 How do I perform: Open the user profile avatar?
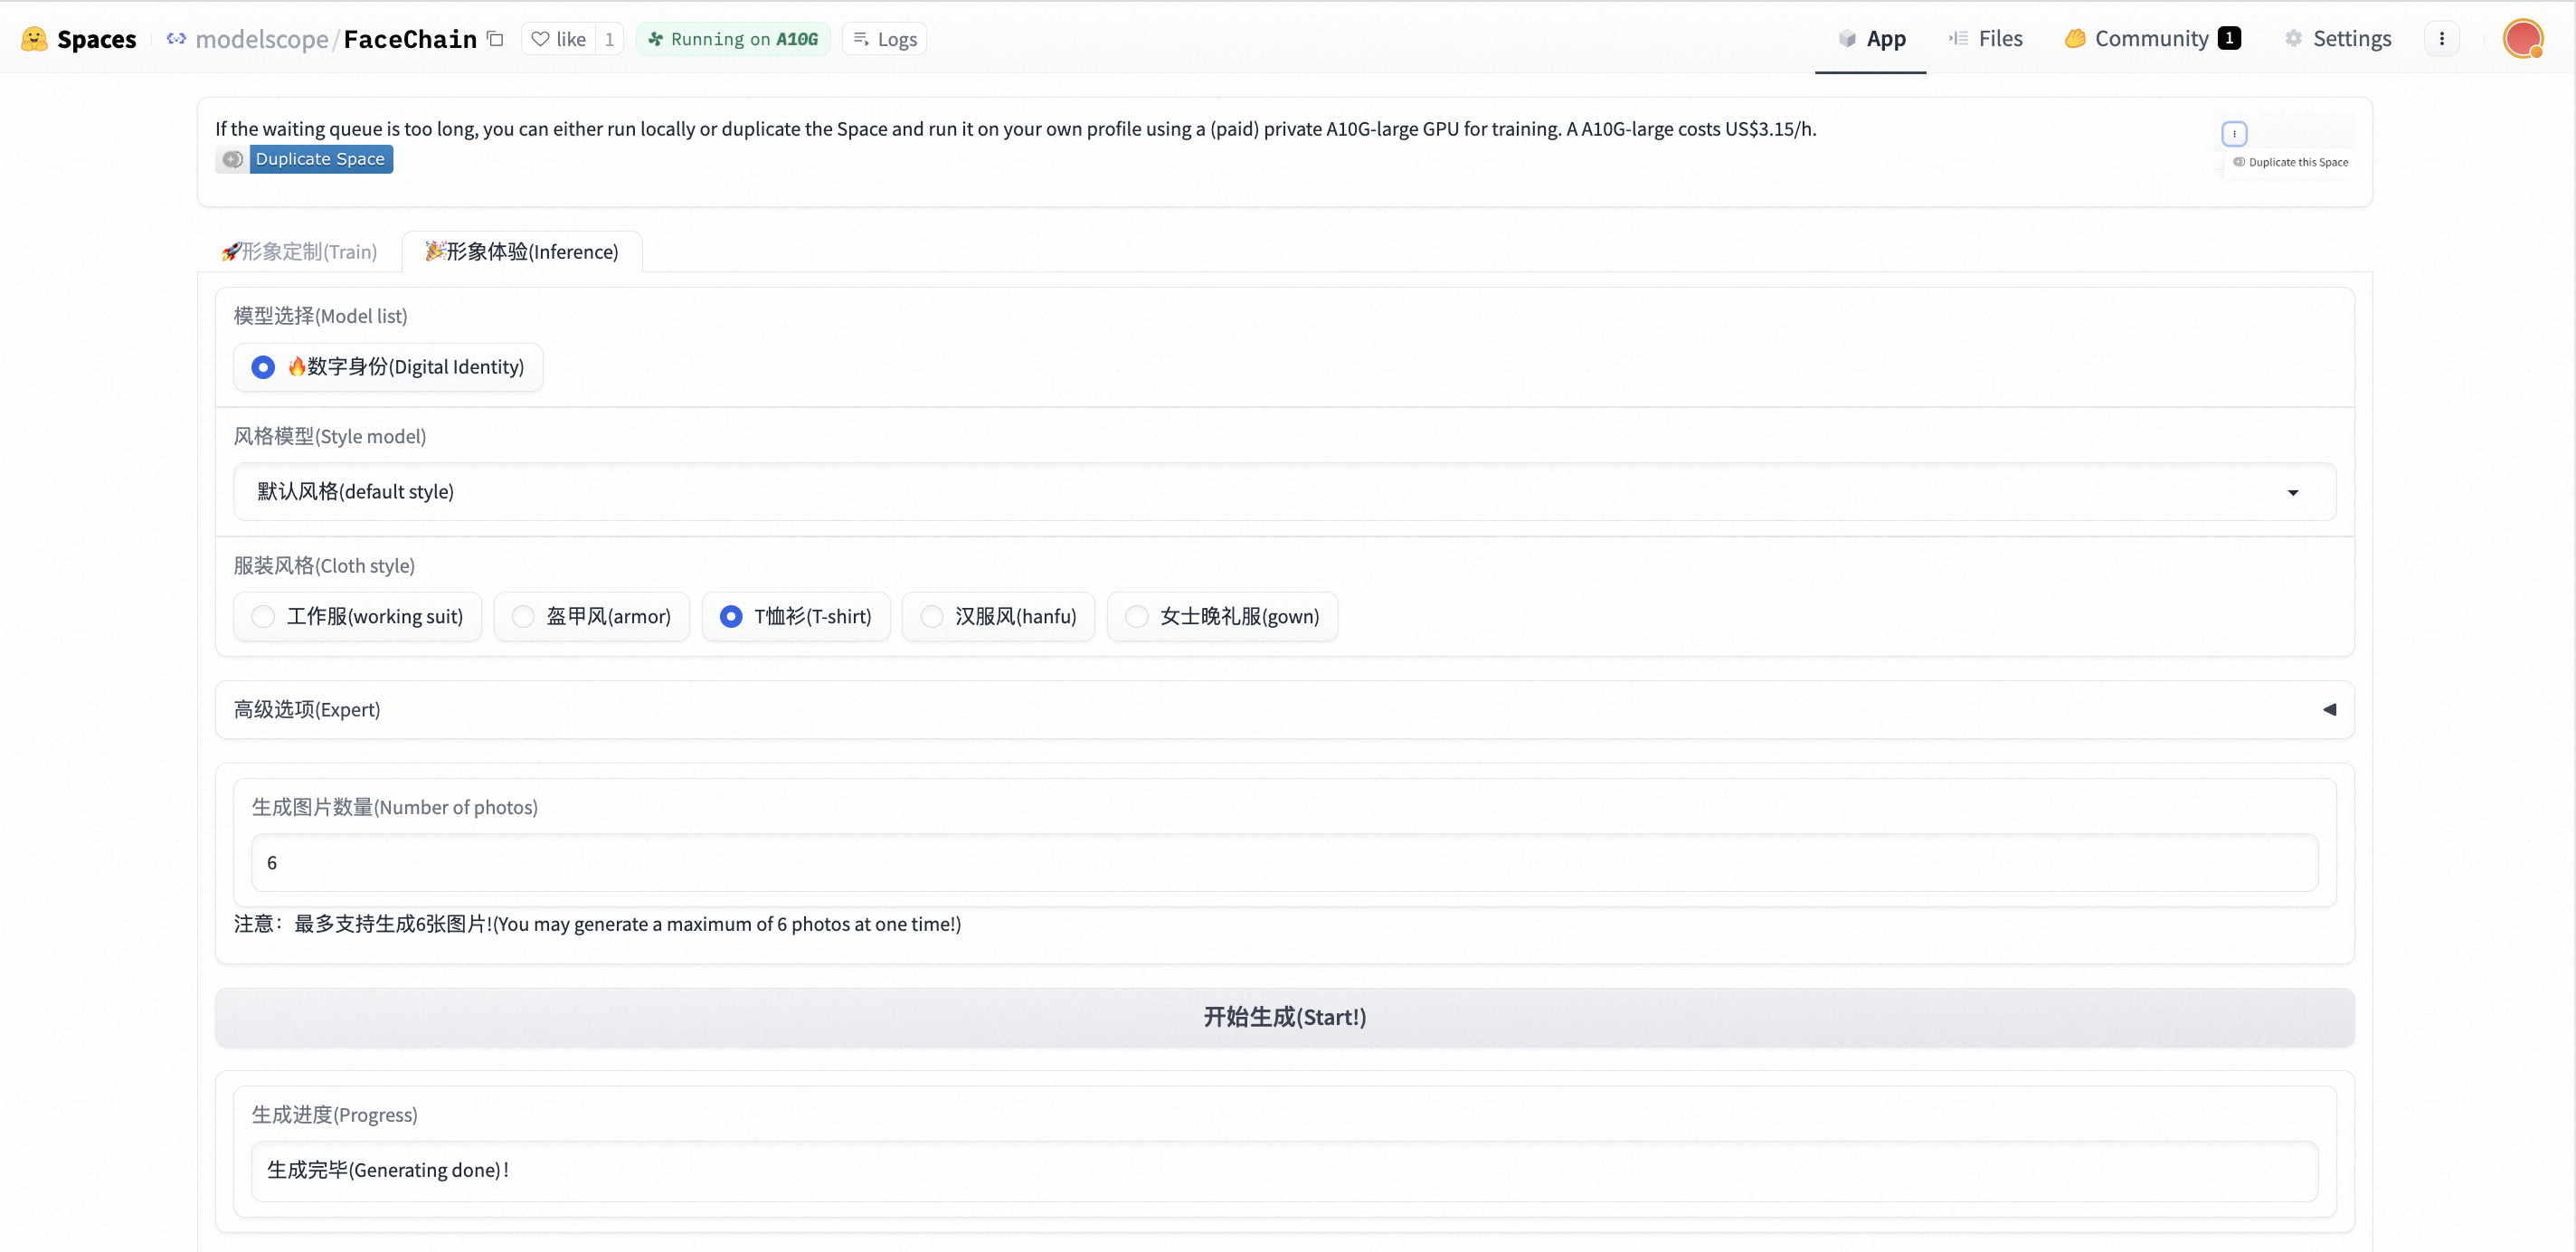2522,39
